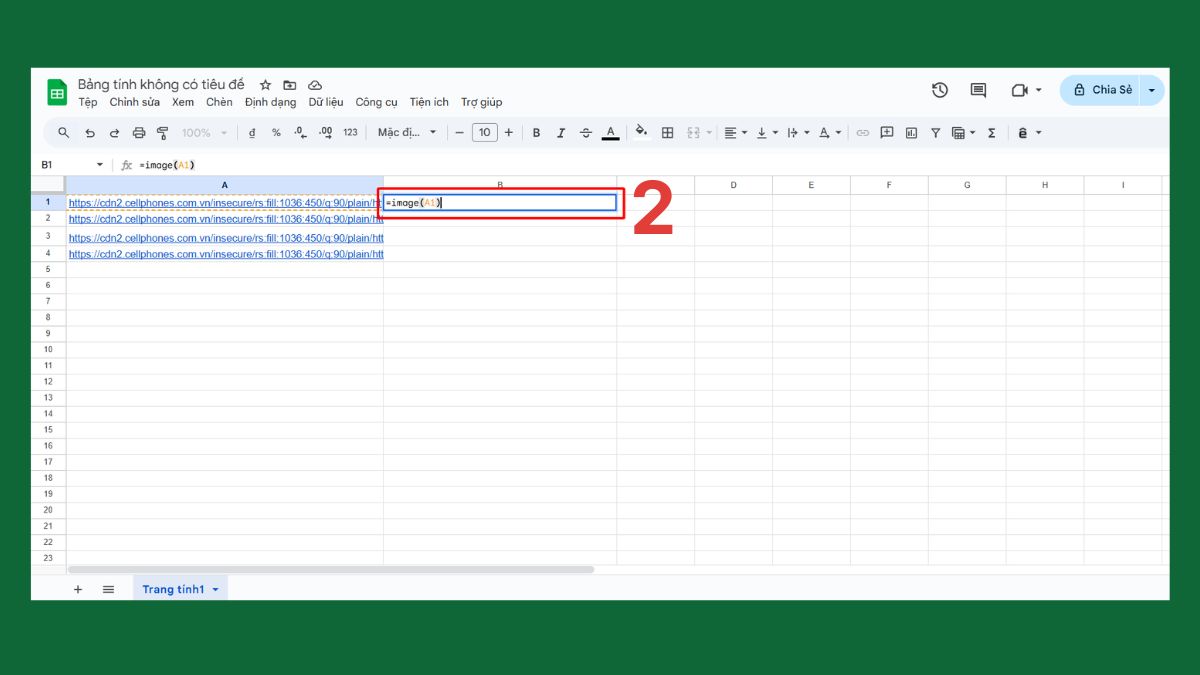Open the Chèn menu
Image resolution: width=1200 pixels, height=675 pixels.
tap(219, 101)
